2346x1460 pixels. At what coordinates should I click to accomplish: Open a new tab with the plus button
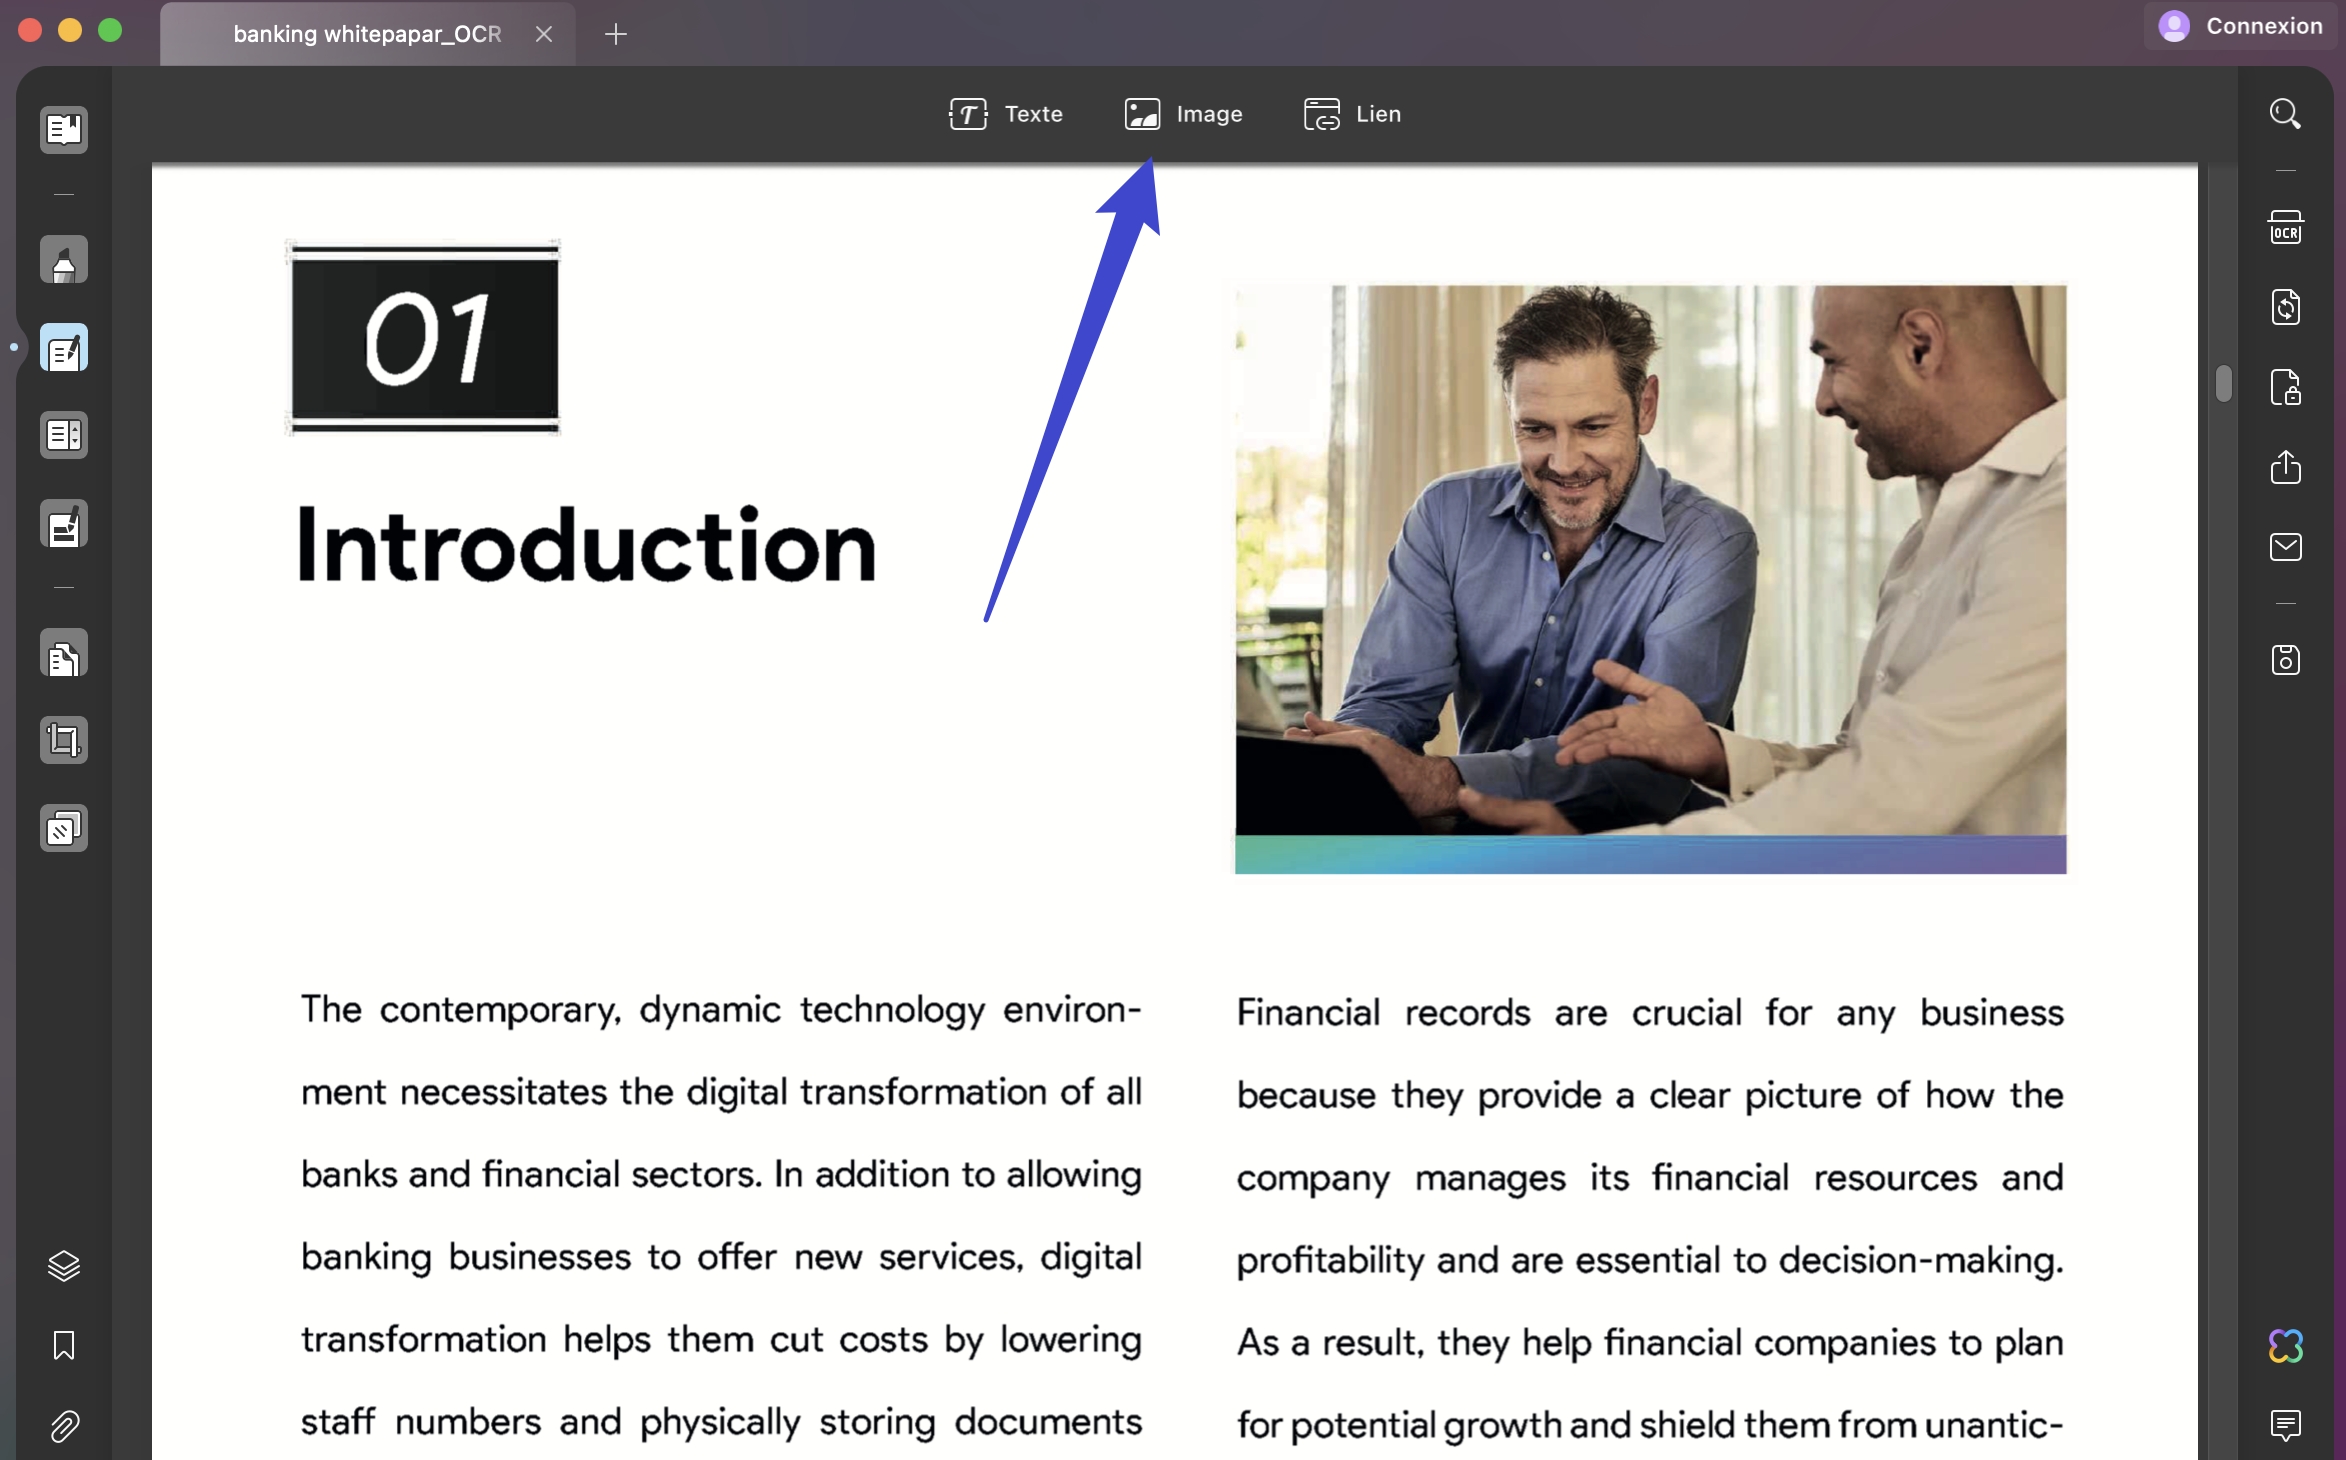click(615, 33)
